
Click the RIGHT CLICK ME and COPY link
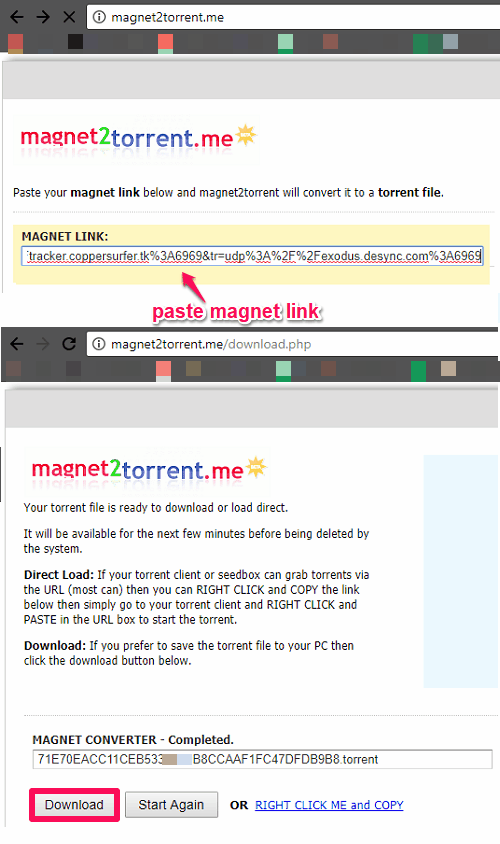tap(329, 805)
